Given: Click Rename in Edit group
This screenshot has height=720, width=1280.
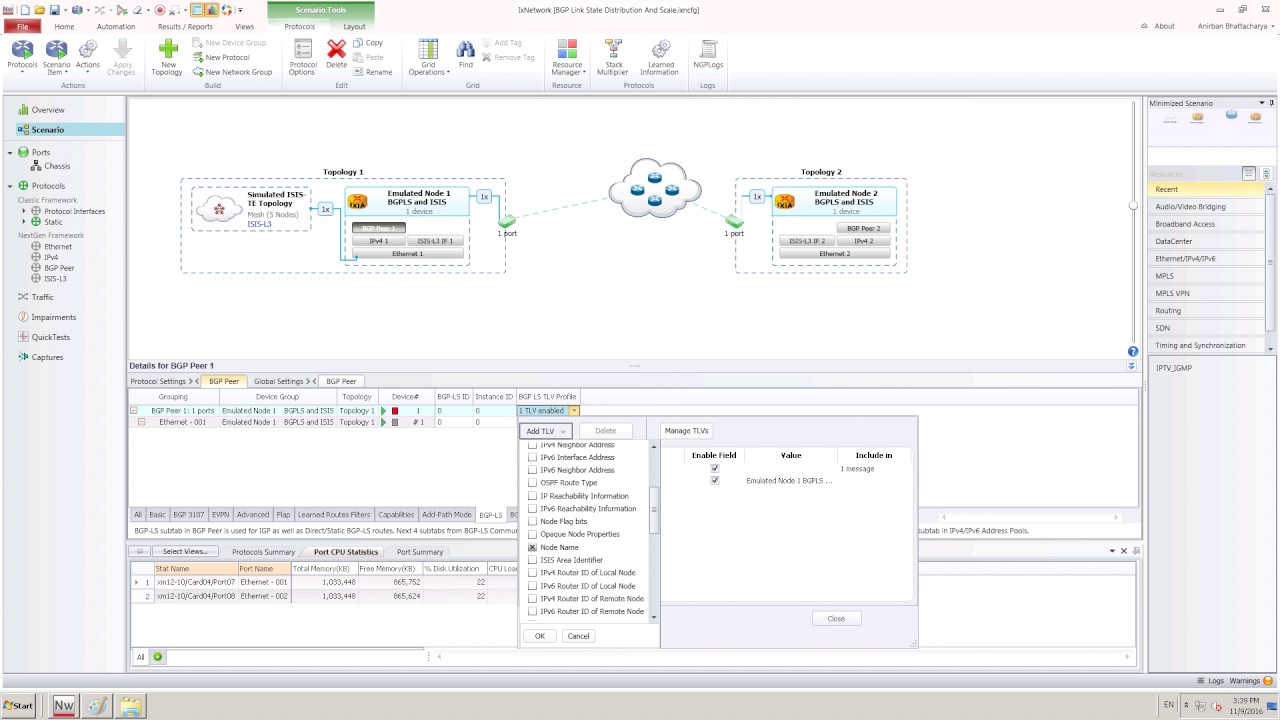Looking at the screenshot, I should tap(373, 72).
